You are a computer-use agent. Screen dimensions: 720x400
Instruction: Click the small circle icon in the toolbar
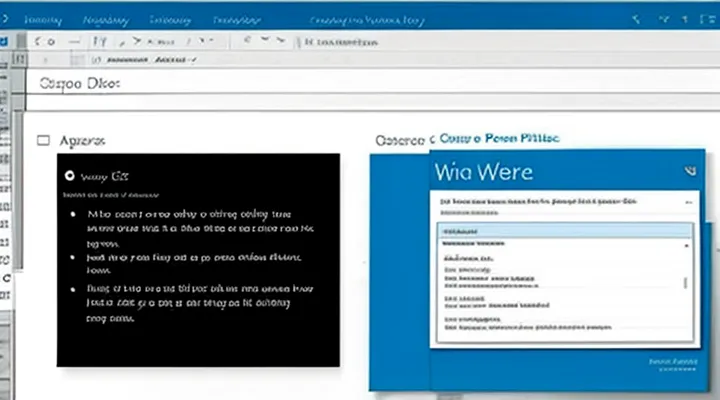[51, 42]
